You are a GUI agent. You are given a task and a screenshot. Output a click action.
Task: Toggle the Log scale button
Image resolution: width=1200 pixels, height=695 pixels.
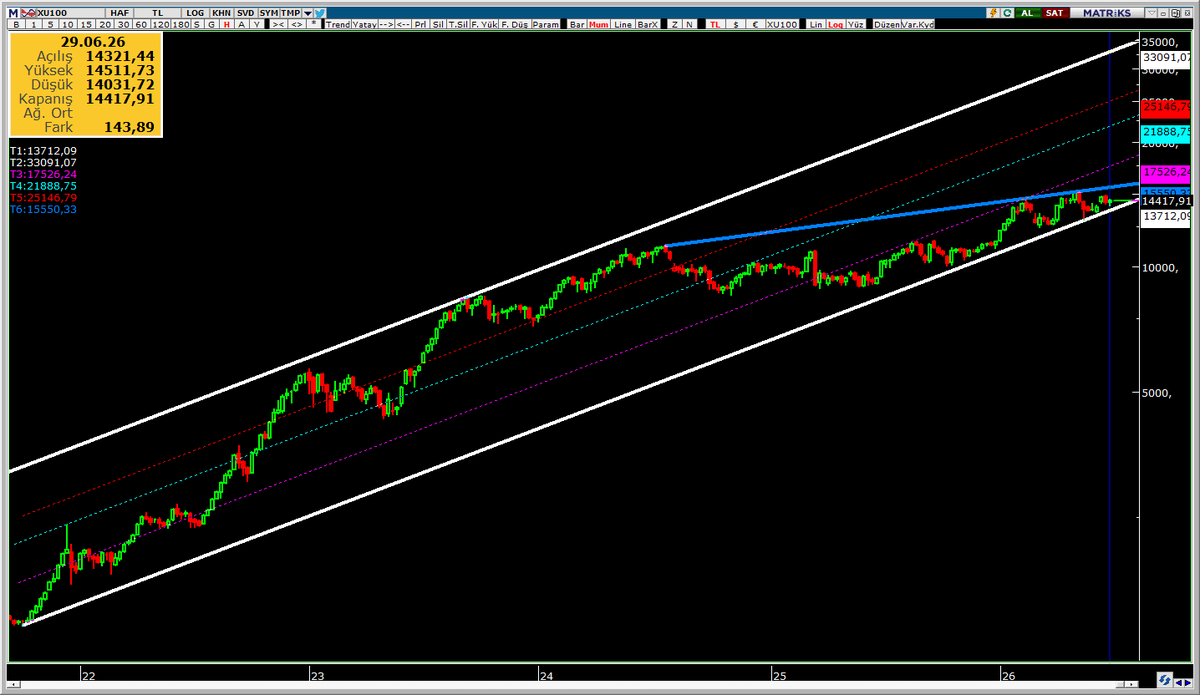835,24
